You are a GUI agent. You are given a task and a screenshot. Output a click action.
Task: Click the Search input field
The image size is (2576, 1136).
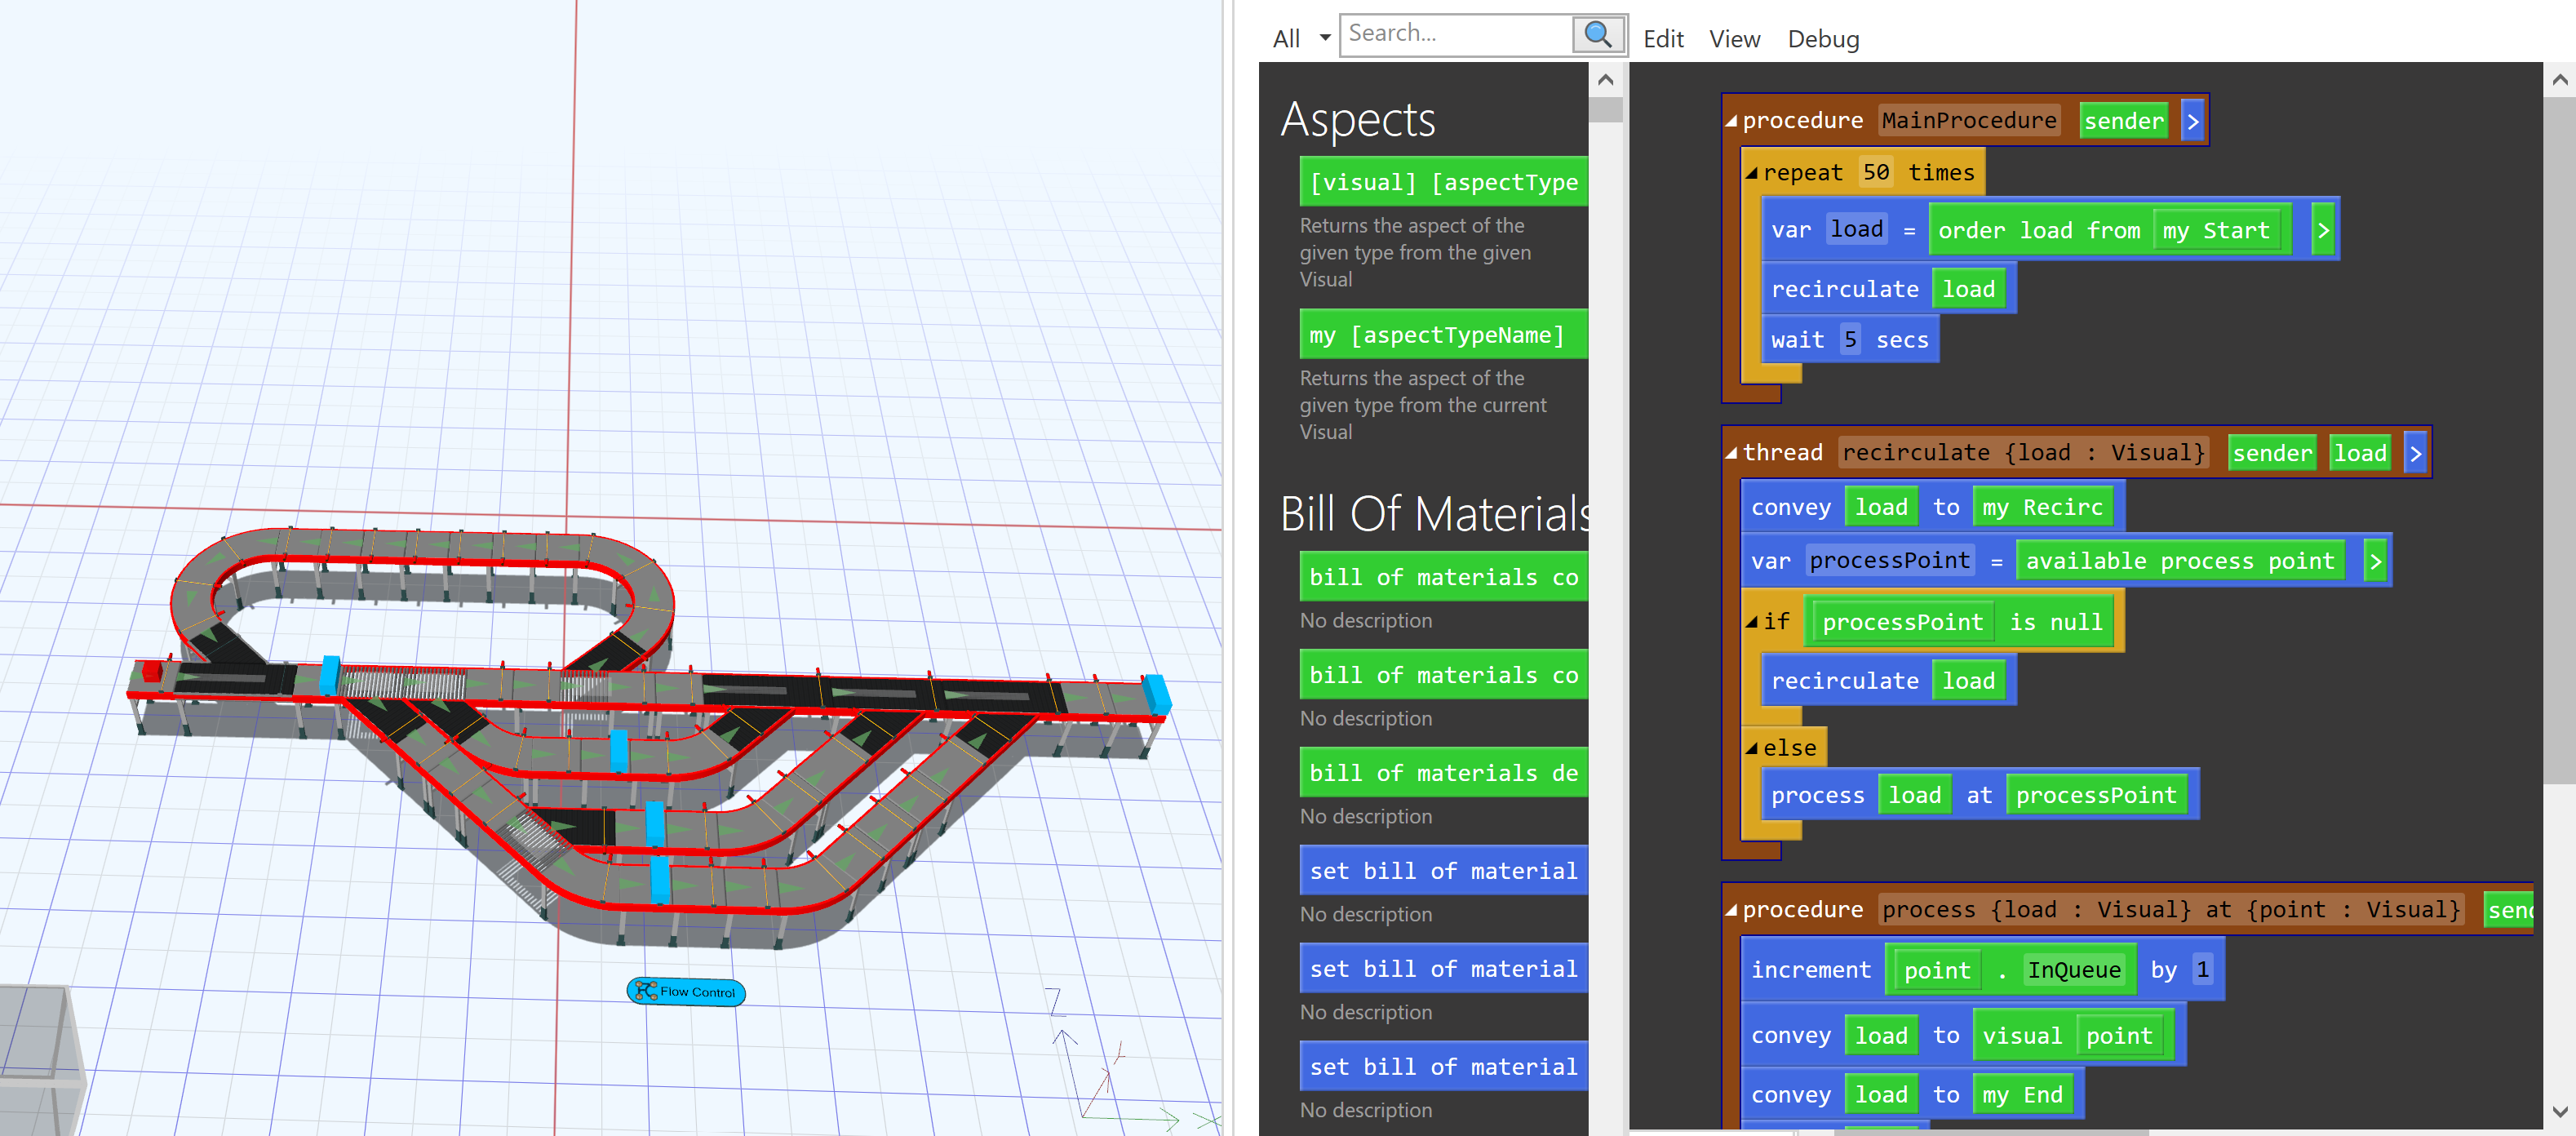[x=1455, y=34]
